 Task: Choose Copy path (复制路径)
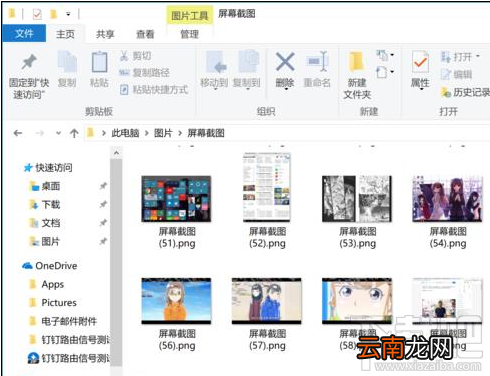144,72
